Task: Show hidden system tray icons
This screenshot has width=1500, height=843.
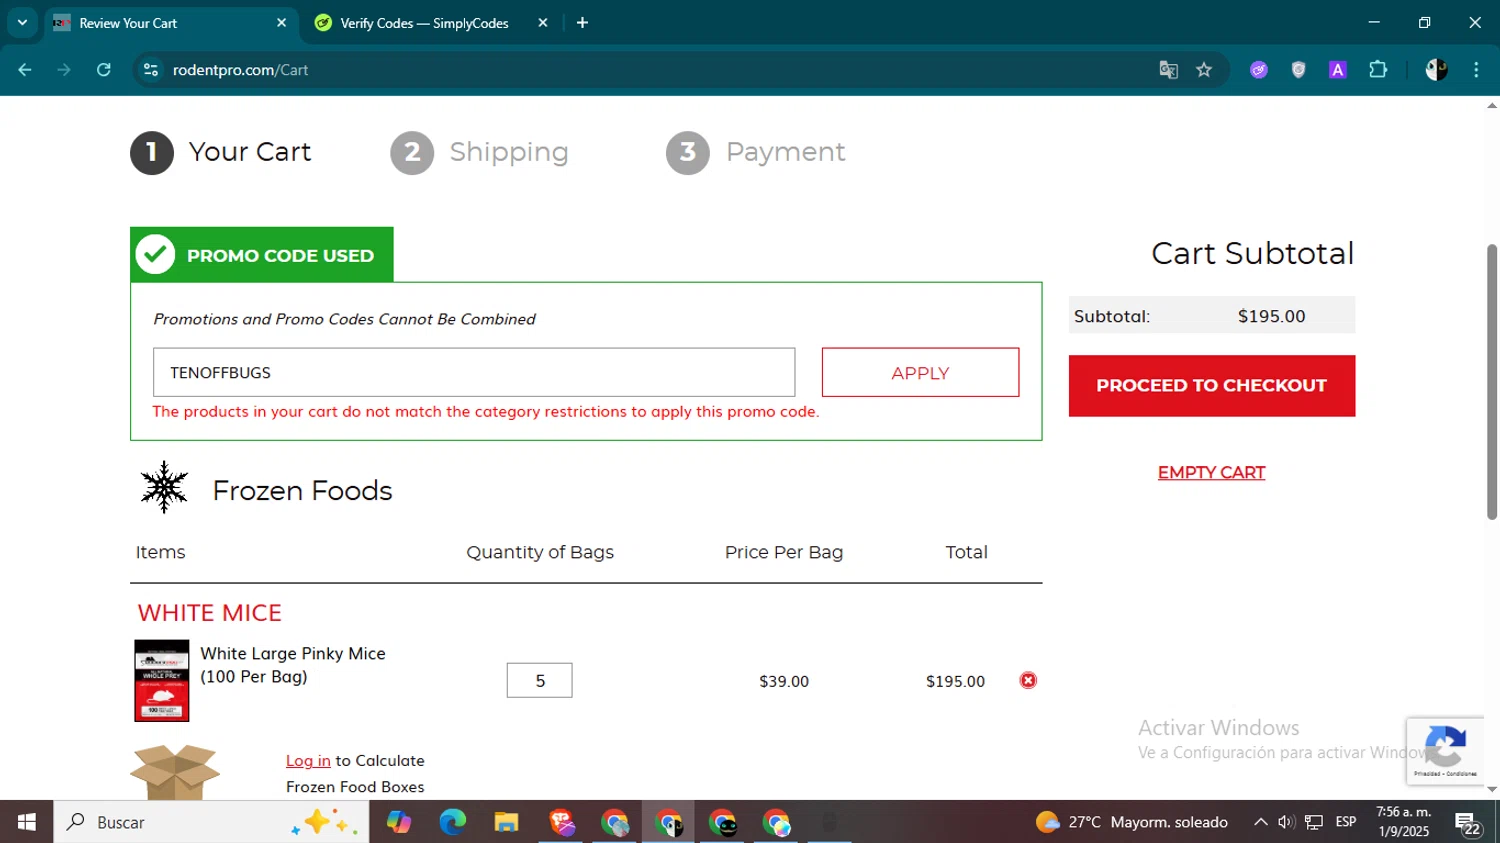Action: (x=1260, y=822)
